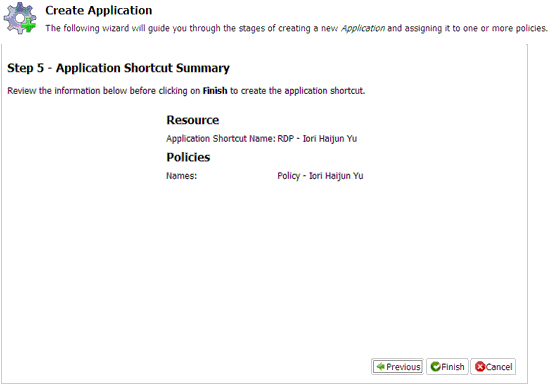This screenshot has height=388, width=550.
Task: Select the Policy - Iori Haijun Yu value
Action: point(320,176)
